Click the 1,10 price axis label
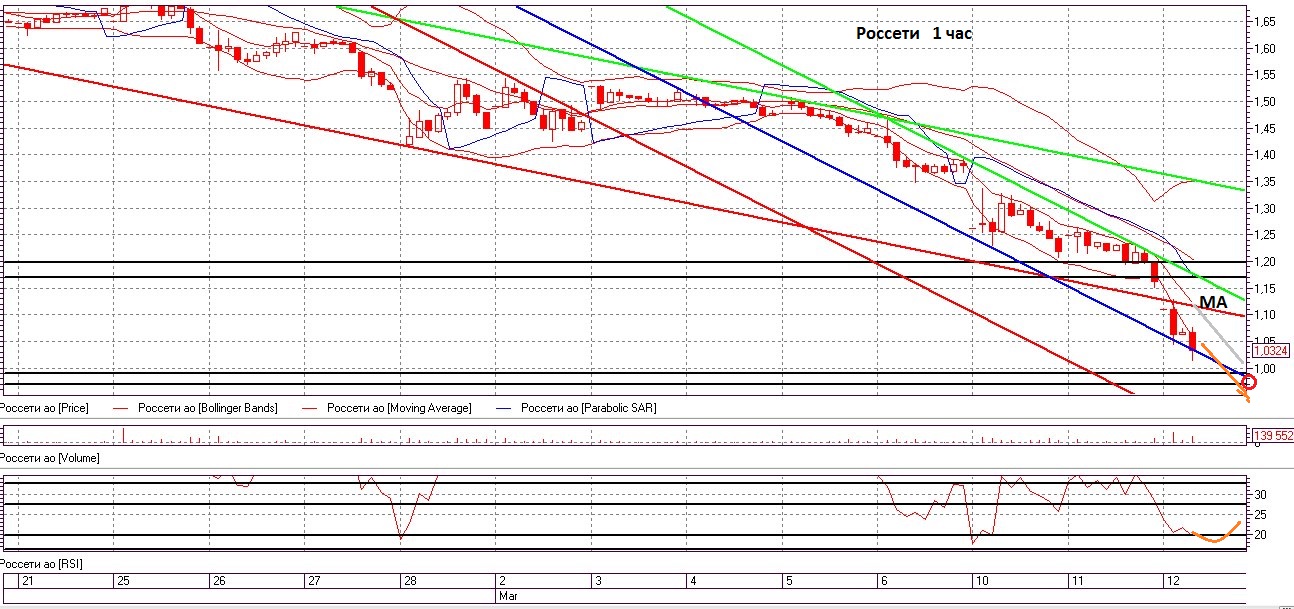Image resolution: width=1294 pixels, height=609 pixels. coord(1263,315)
